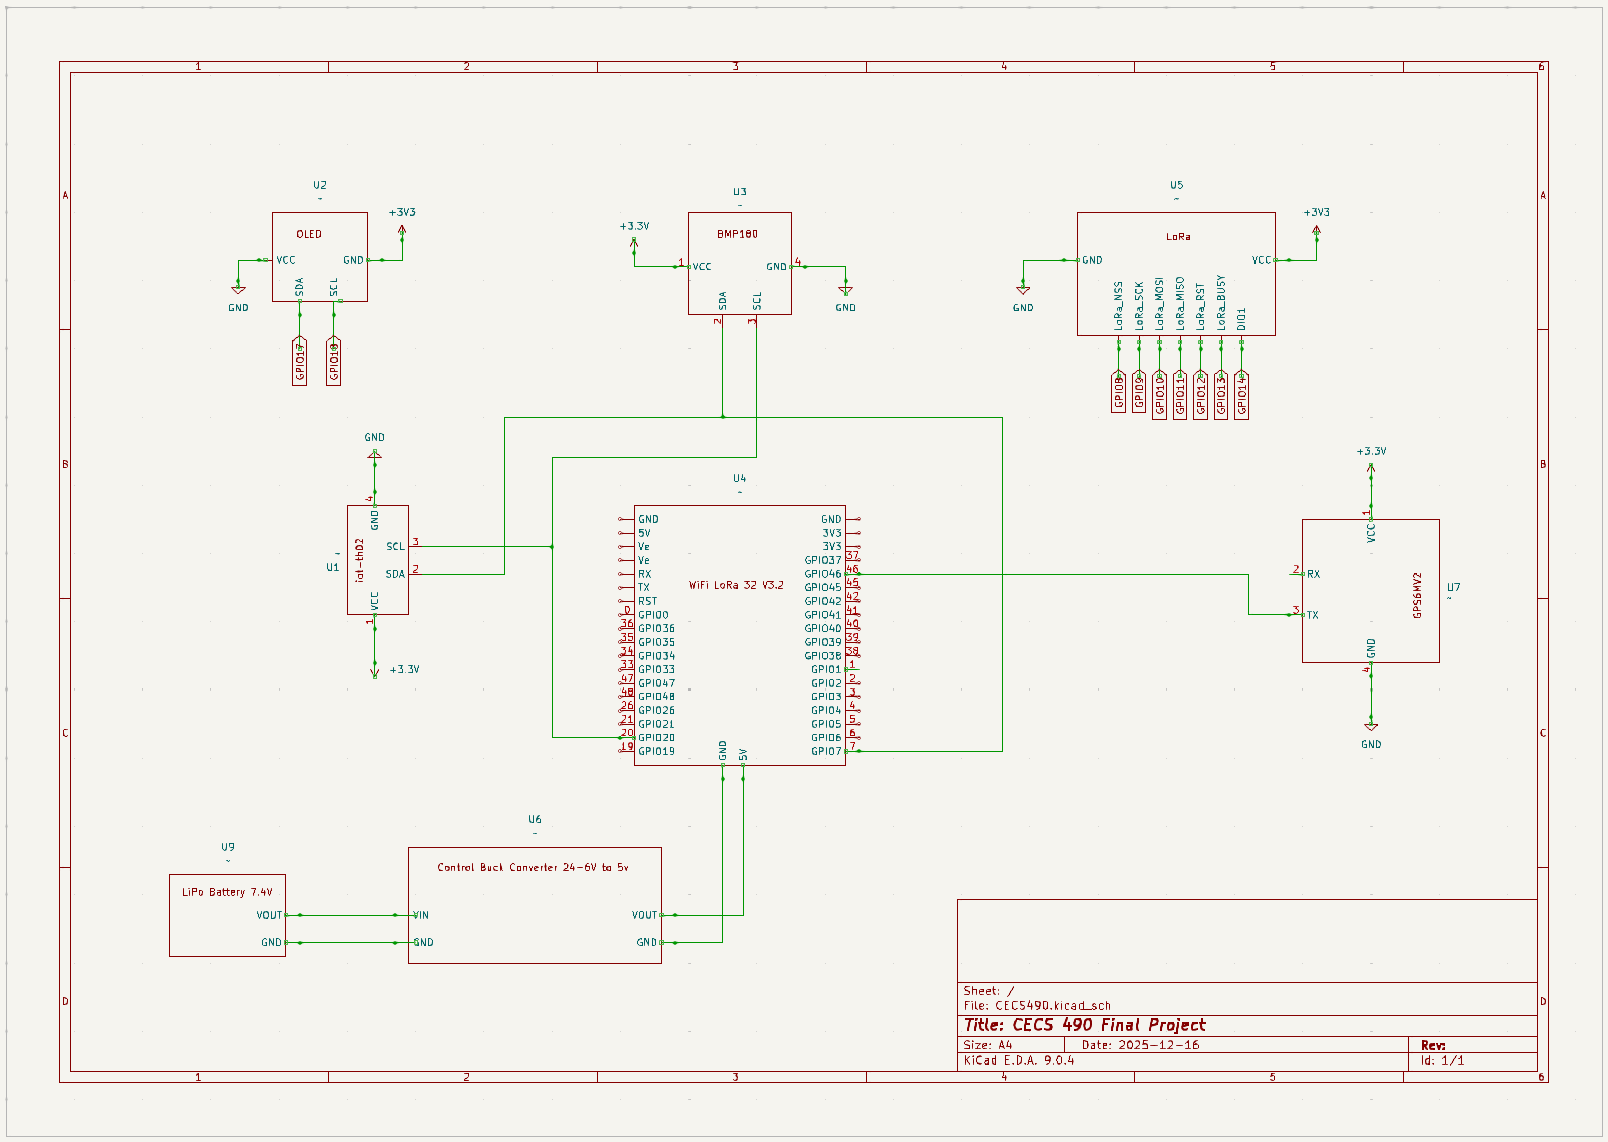Select the OLED component name
Screen dimensions: 1608x1142
coord(309,234)
